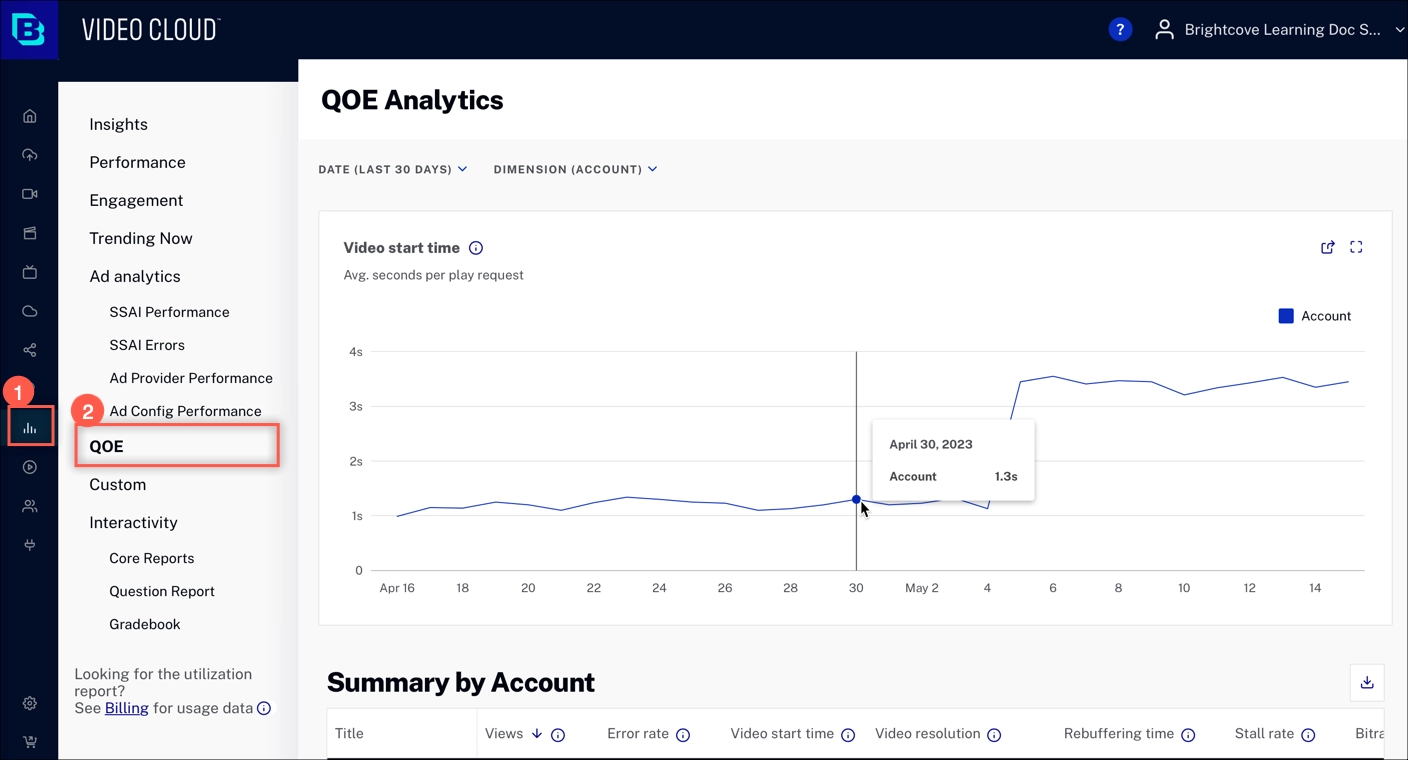
Task: Click the April 30 data point on chart
Action: pos(856,499)
